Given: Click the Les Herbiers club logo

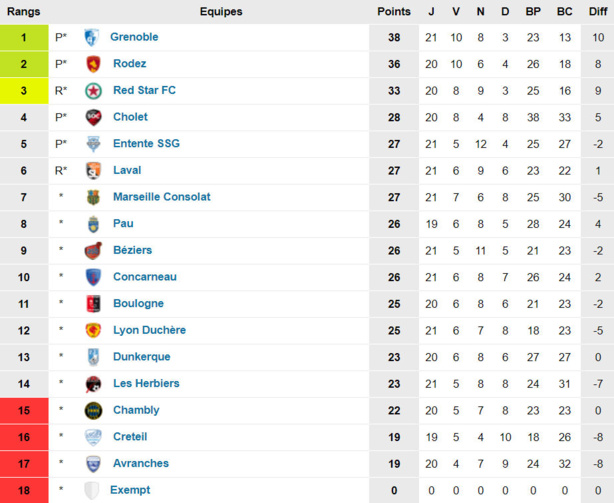Looking at the screenshot, I should tap(93, 384).
